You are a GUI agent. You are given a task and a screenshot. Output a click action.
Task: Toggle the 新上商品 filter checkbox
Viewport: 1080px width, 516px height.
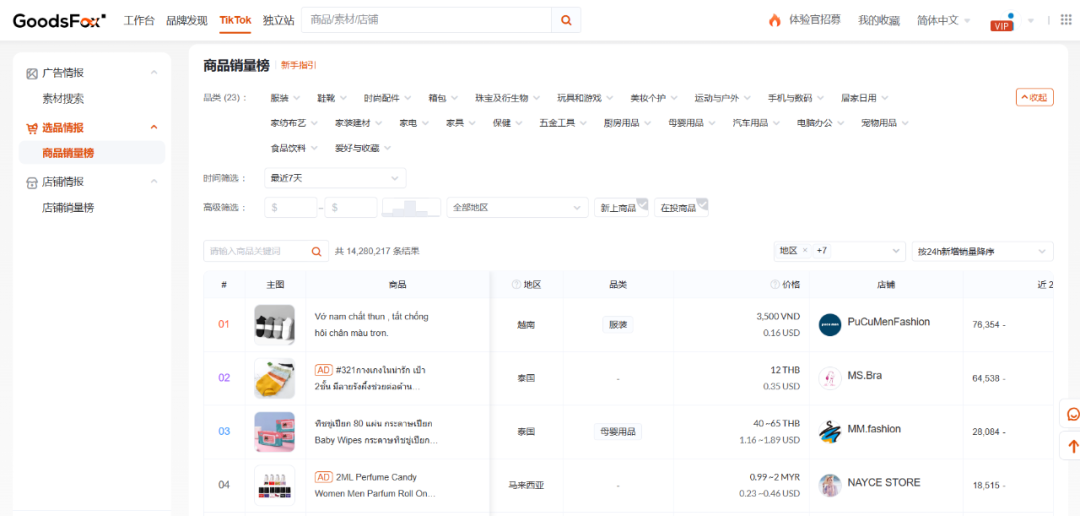pyautogui.click(x=621, y=207)
